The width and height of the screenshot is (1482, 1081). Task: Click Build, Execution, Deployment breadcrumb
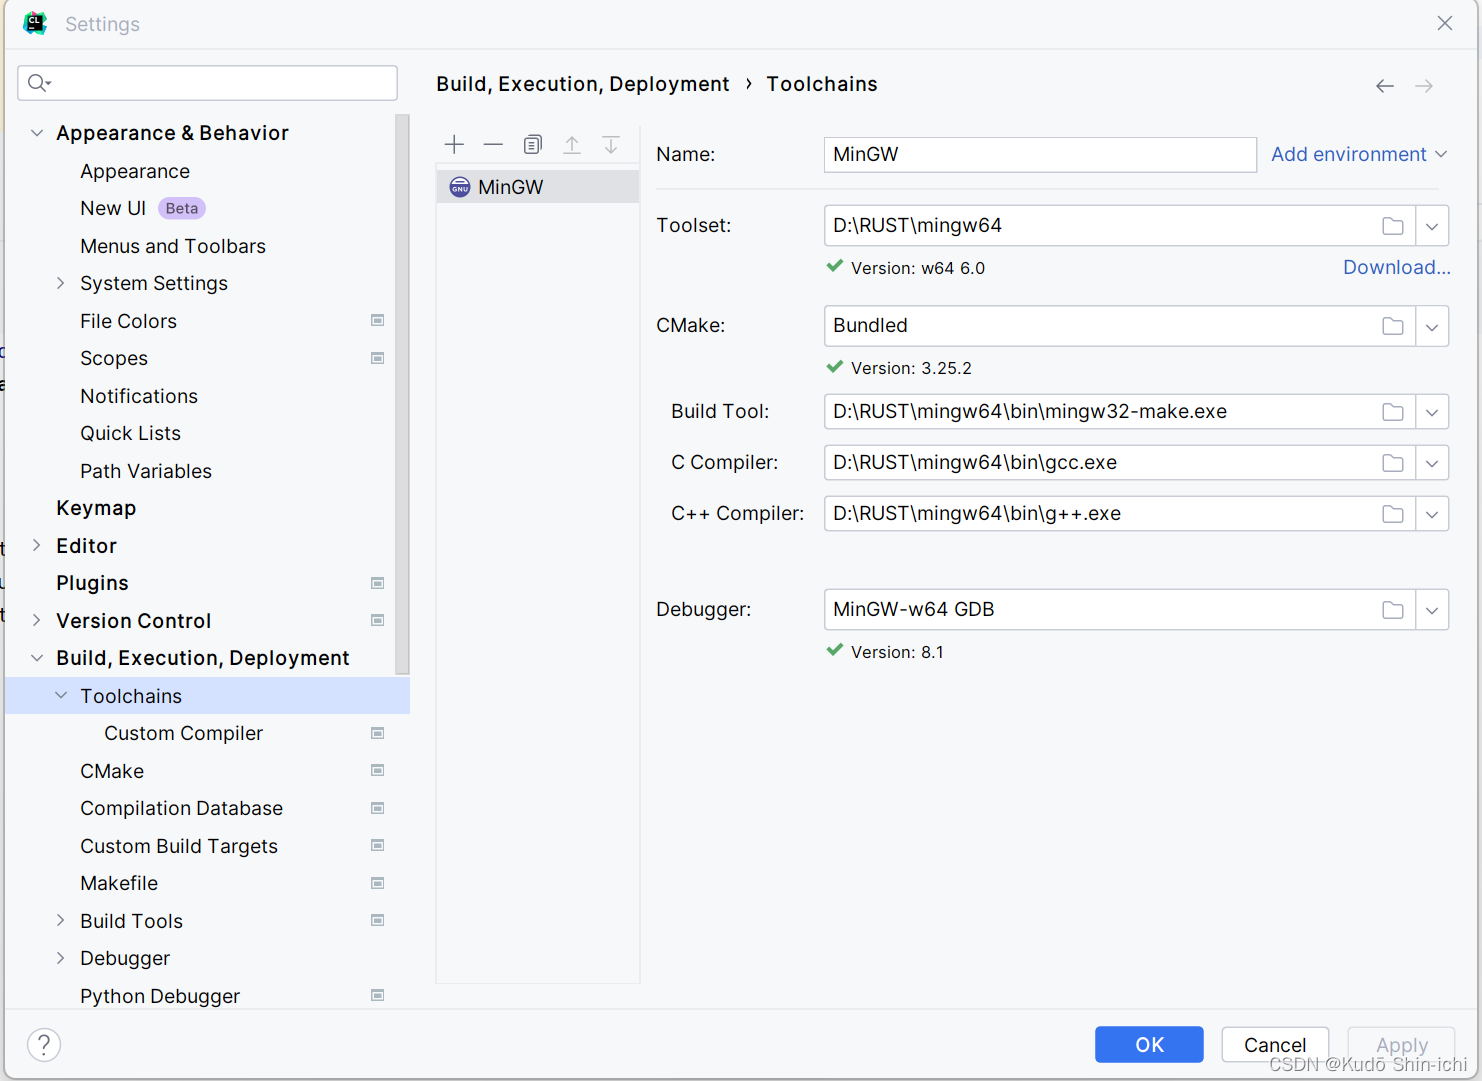tap(583, 84)
